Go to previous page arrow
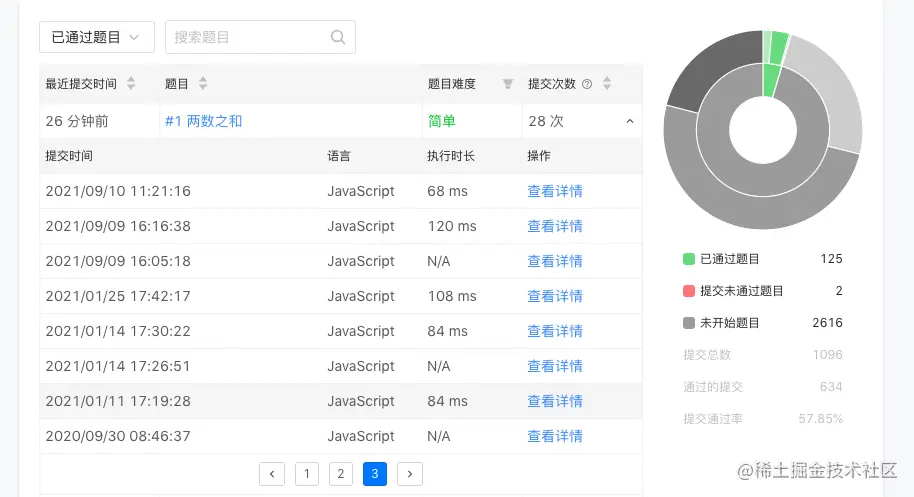Viewport: 914px width, 497px height. [272, 474]
